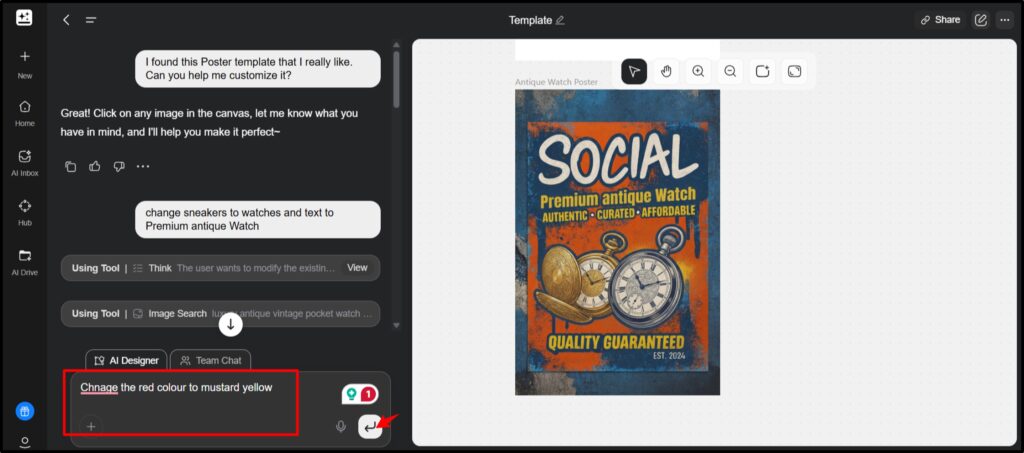Click the blue gift icon
Viewport: 1024px width, 453px height.
[x=25, y=411]
